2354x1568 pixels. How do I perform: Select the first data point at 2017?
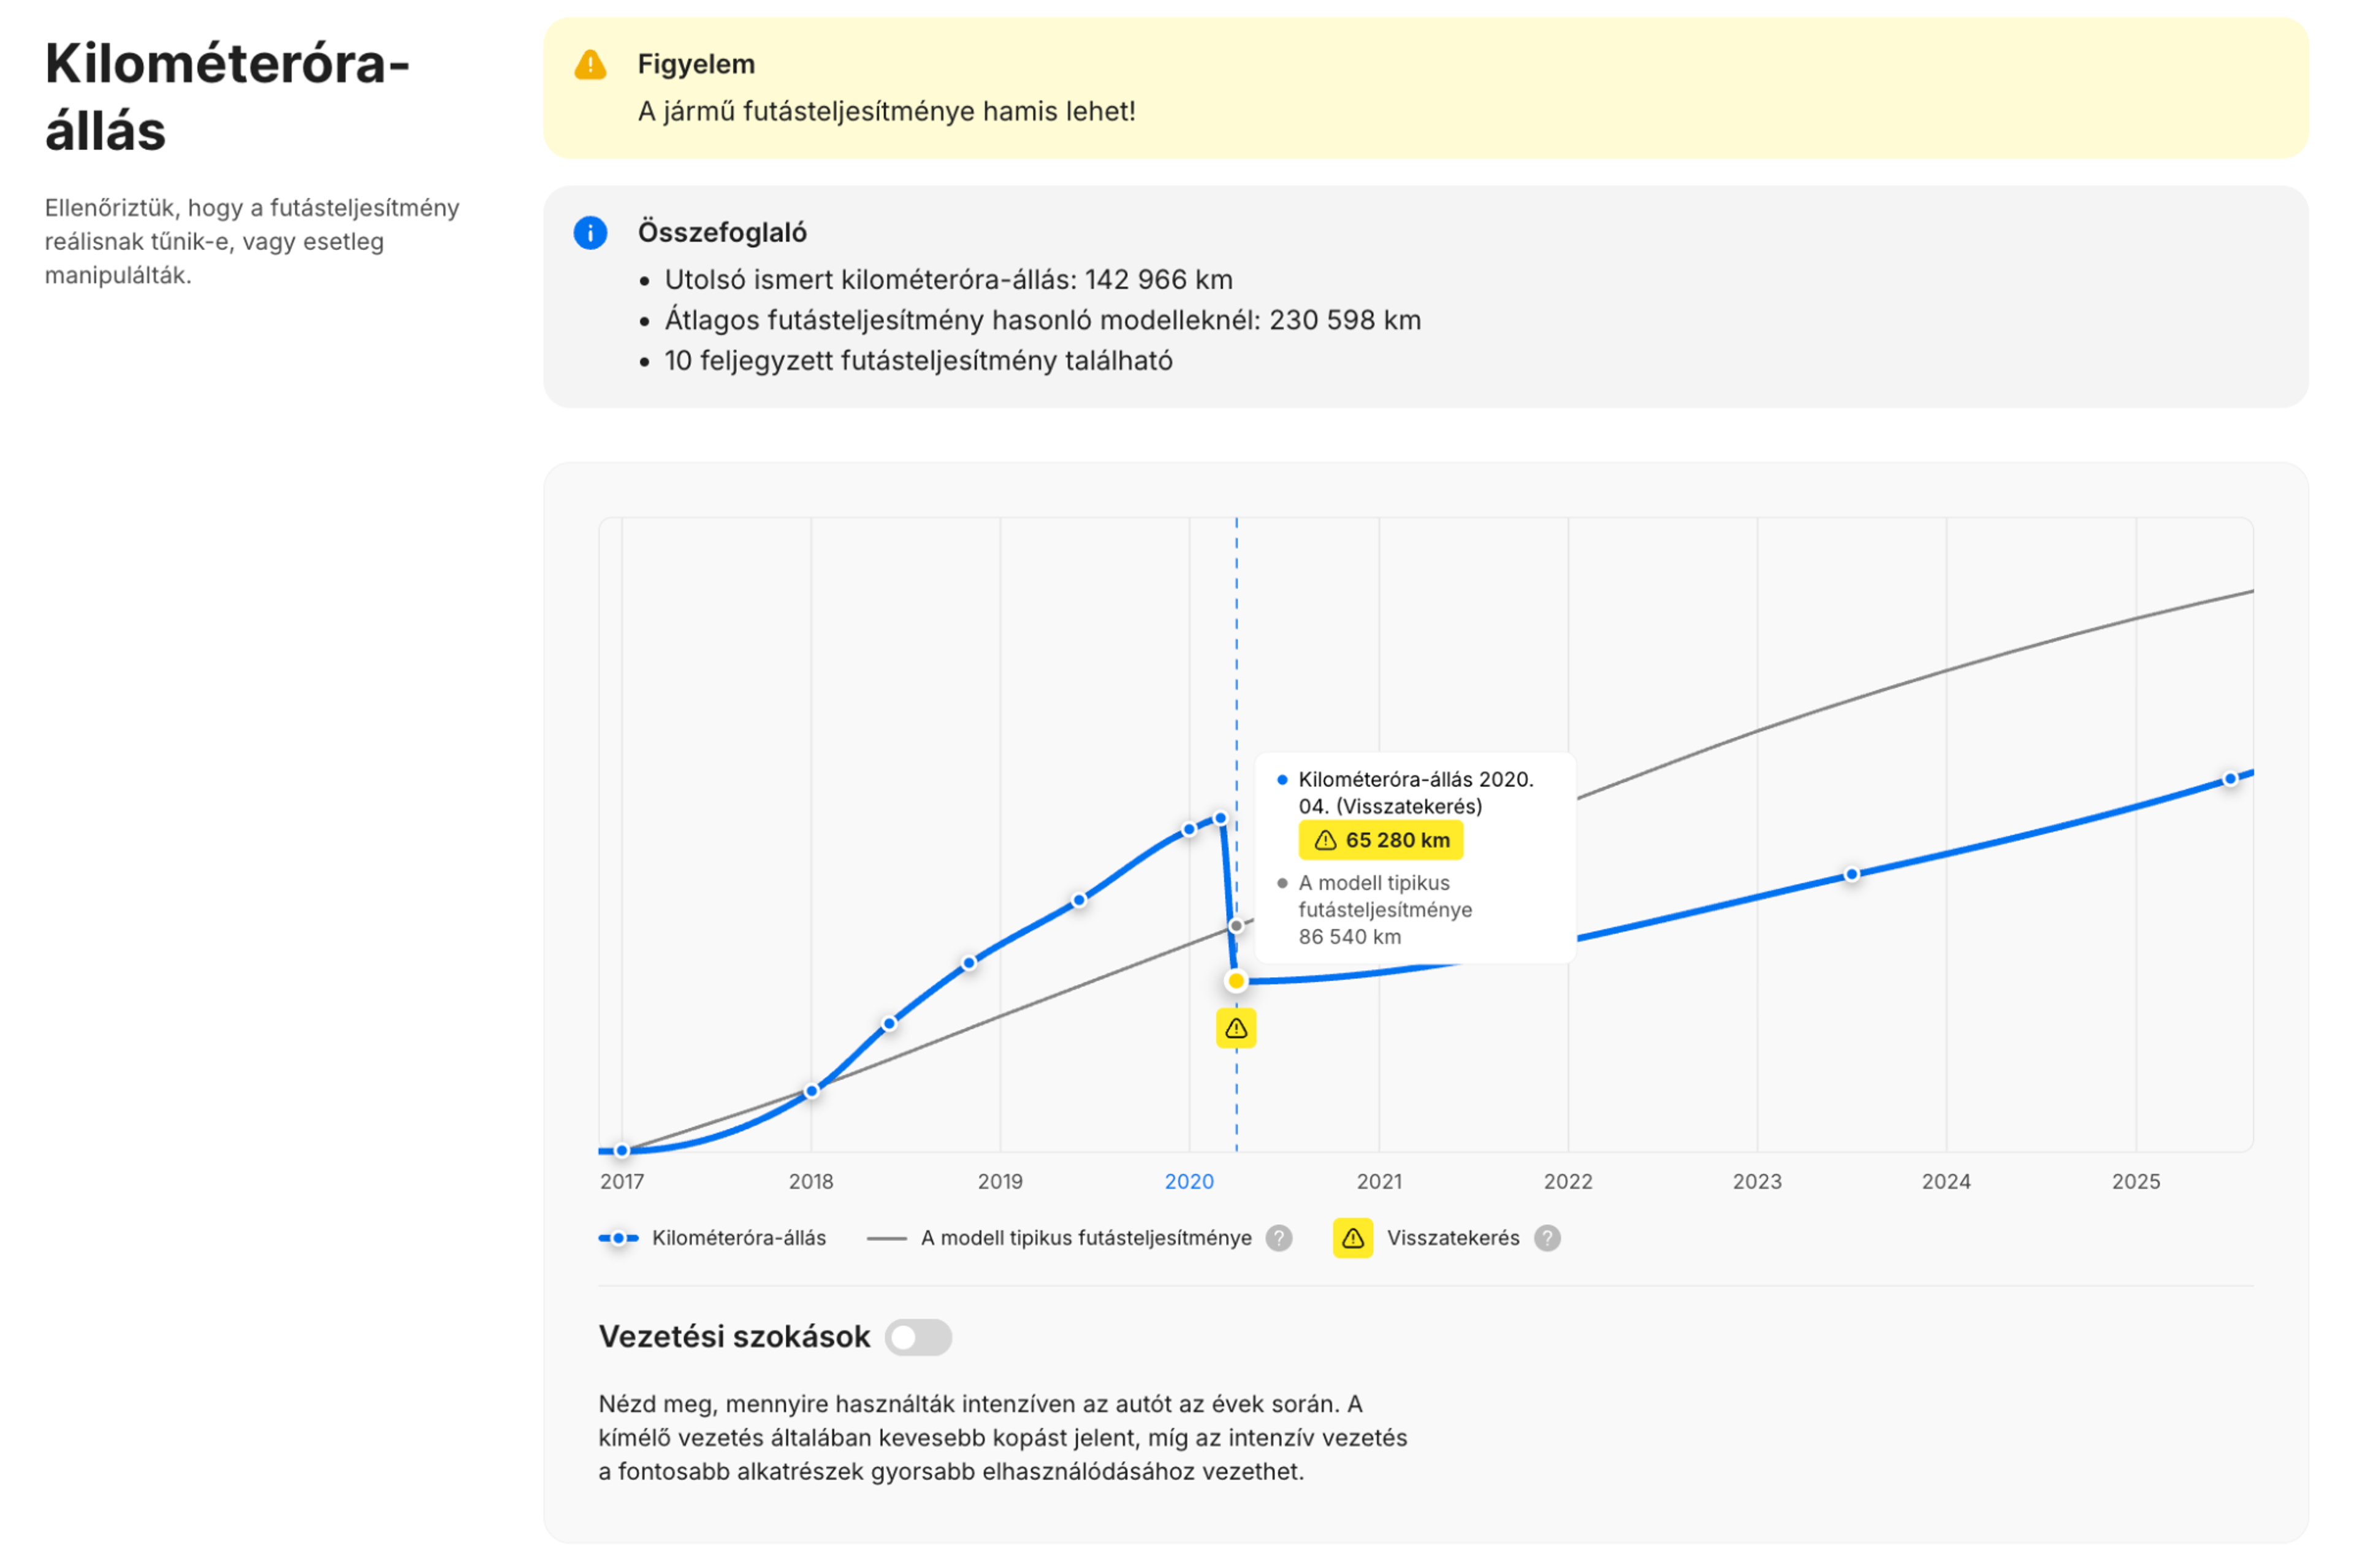(622, 1151)
